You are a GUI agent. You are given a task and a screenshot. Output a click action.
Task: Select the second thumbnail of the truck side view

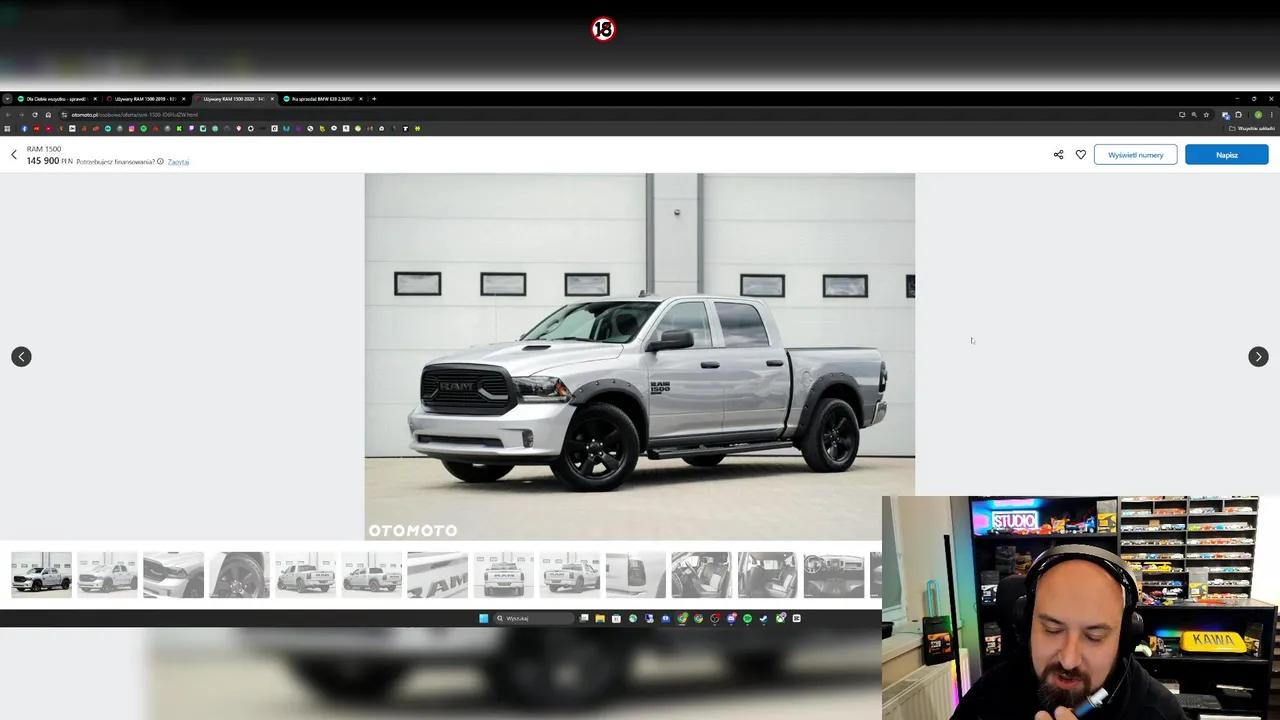[x=107, y=575]
